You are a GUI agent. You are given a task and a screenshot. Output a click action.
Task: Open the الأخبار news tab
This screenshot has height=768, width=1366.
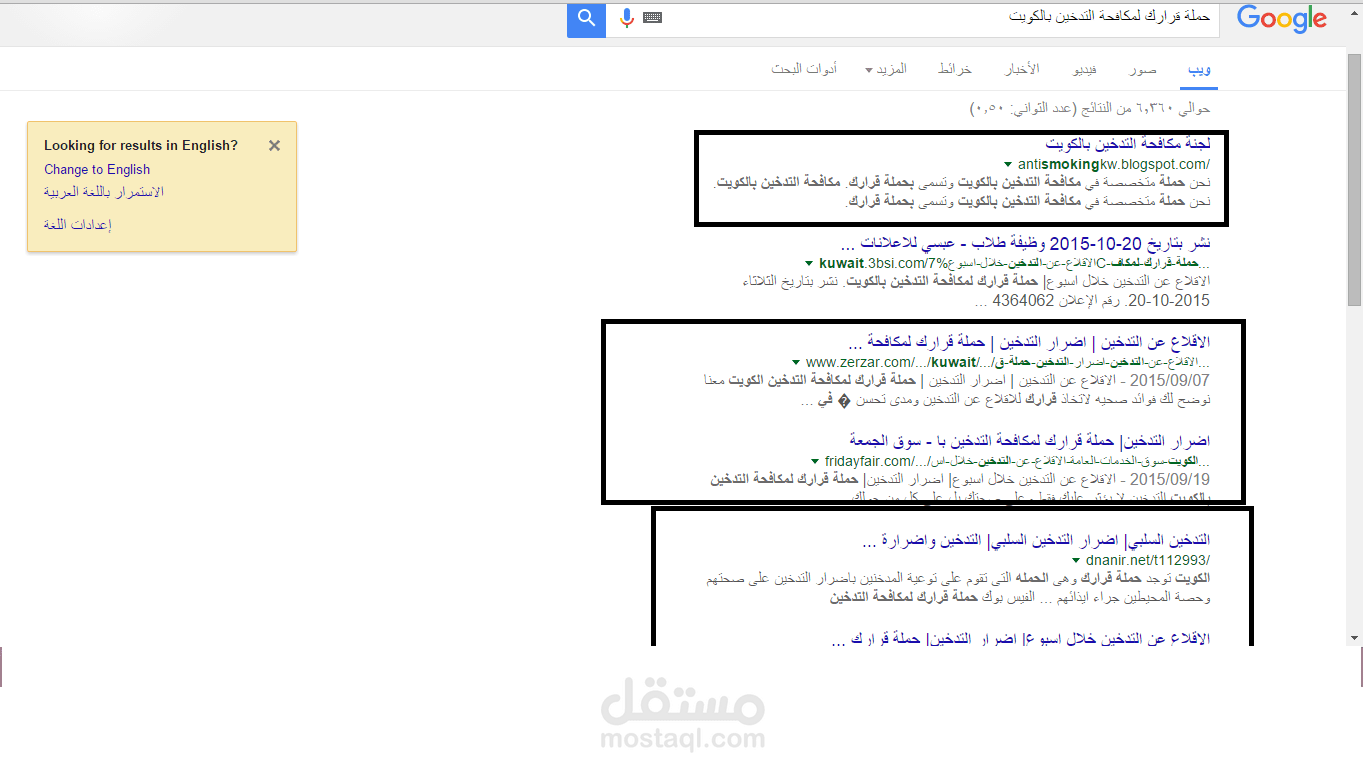(x=1022, y=69)
